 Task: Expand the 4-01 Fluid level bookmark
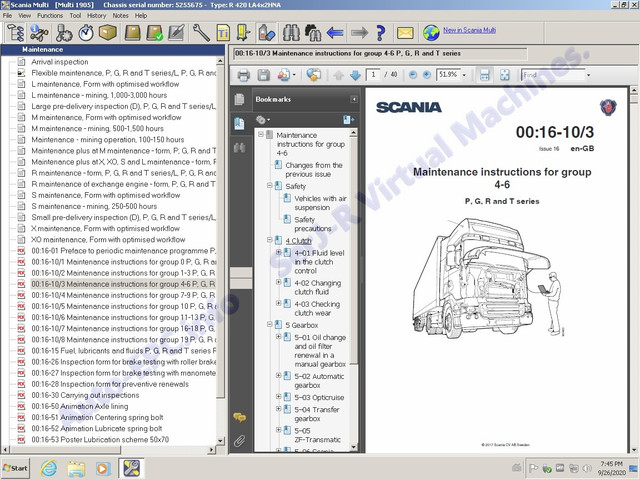click(x=278, y=252)
